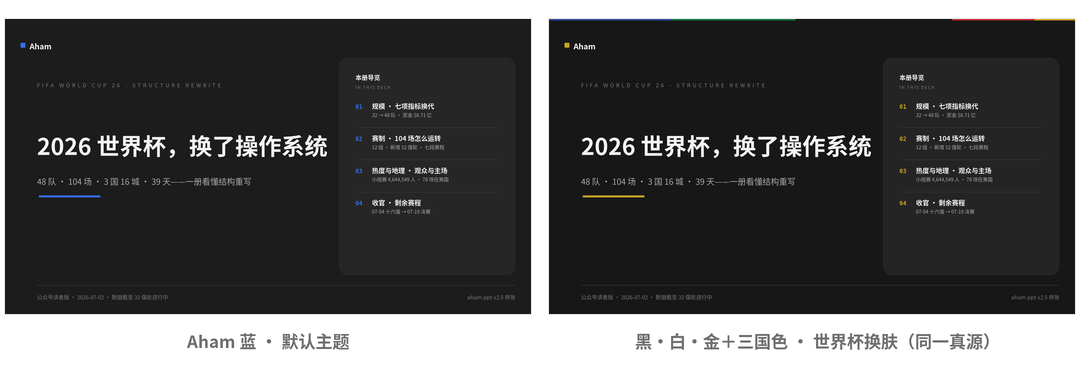Click blue number 04 in left slide
The height and width of the screenshot is (372, 1080).
359,203
